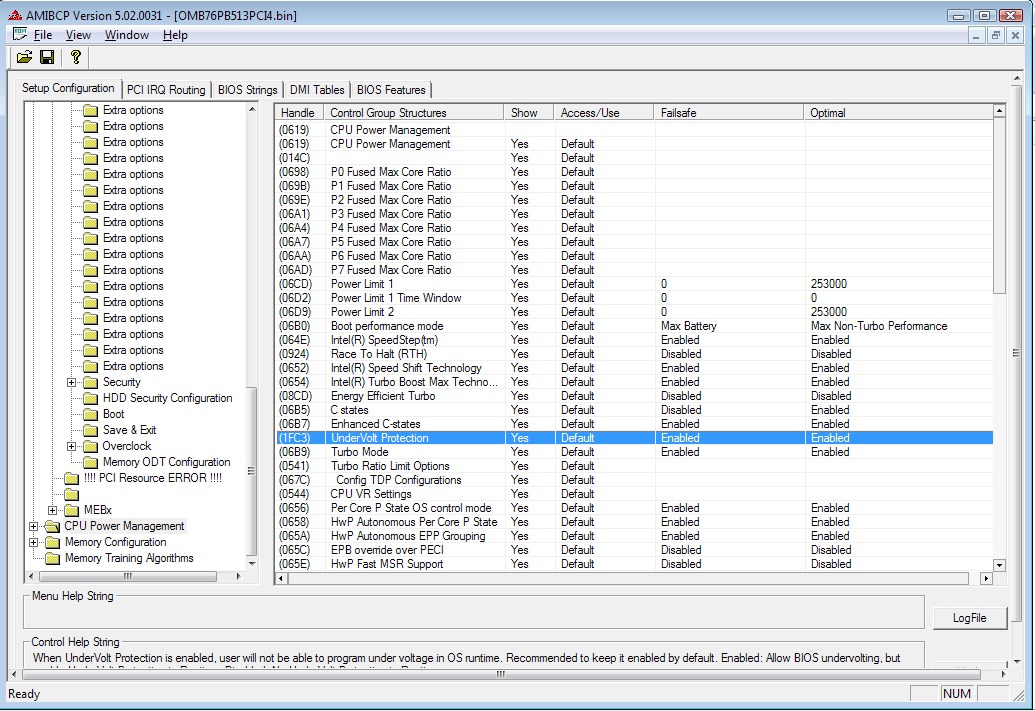Switch to the BIOS Strings tab

(x=248, y=90)
